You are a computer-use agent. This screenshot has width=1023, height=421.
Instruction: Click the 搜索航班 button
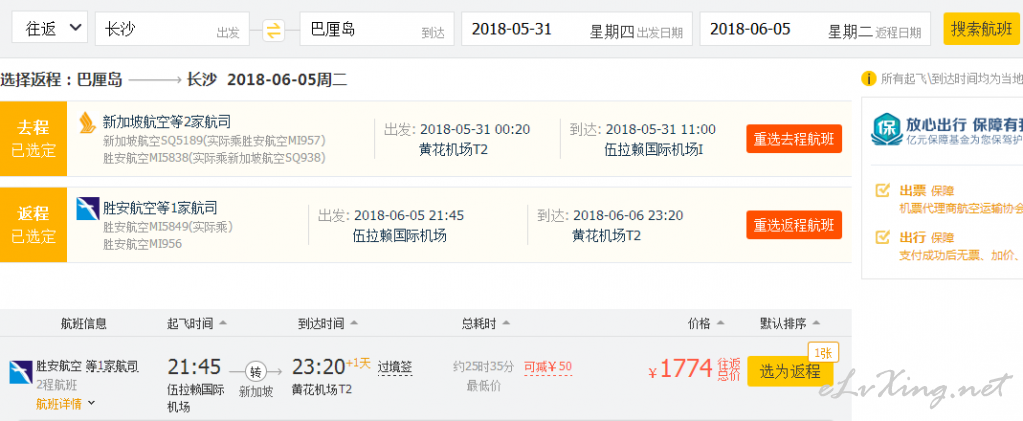pyautogui.click(x=981, y=29)
